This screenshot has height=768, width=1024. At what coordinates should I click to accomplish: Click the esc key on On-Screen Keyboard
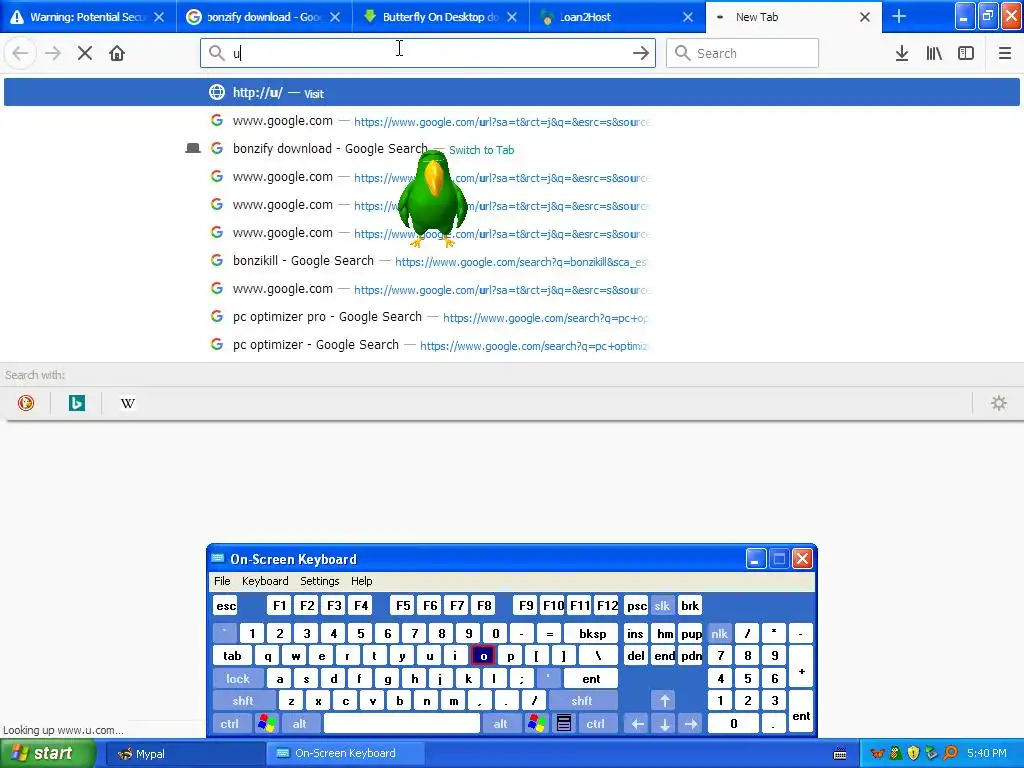(226, 605)
